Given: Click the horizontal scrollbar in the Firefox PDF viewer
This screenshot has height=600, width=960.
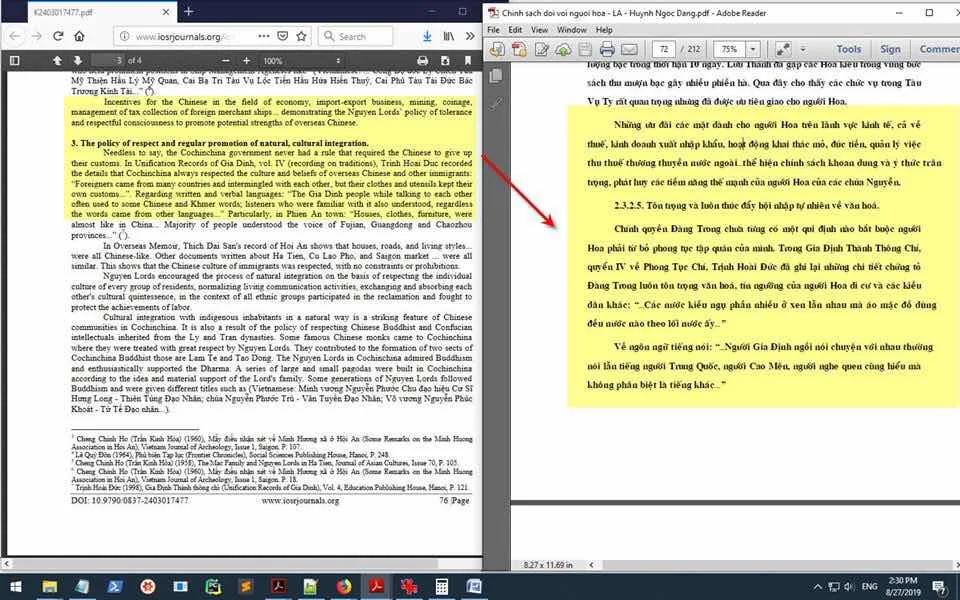Looking at the screenshot, I should click(x=225, y=563).
